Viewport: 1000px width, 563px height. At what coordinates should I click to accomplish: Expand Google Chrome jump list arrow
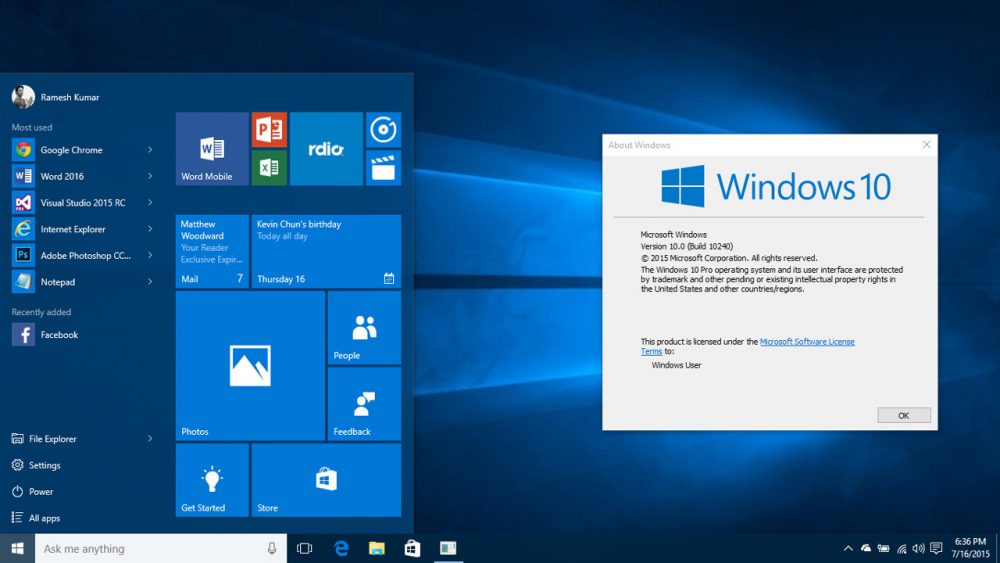(x=151, y=150)
